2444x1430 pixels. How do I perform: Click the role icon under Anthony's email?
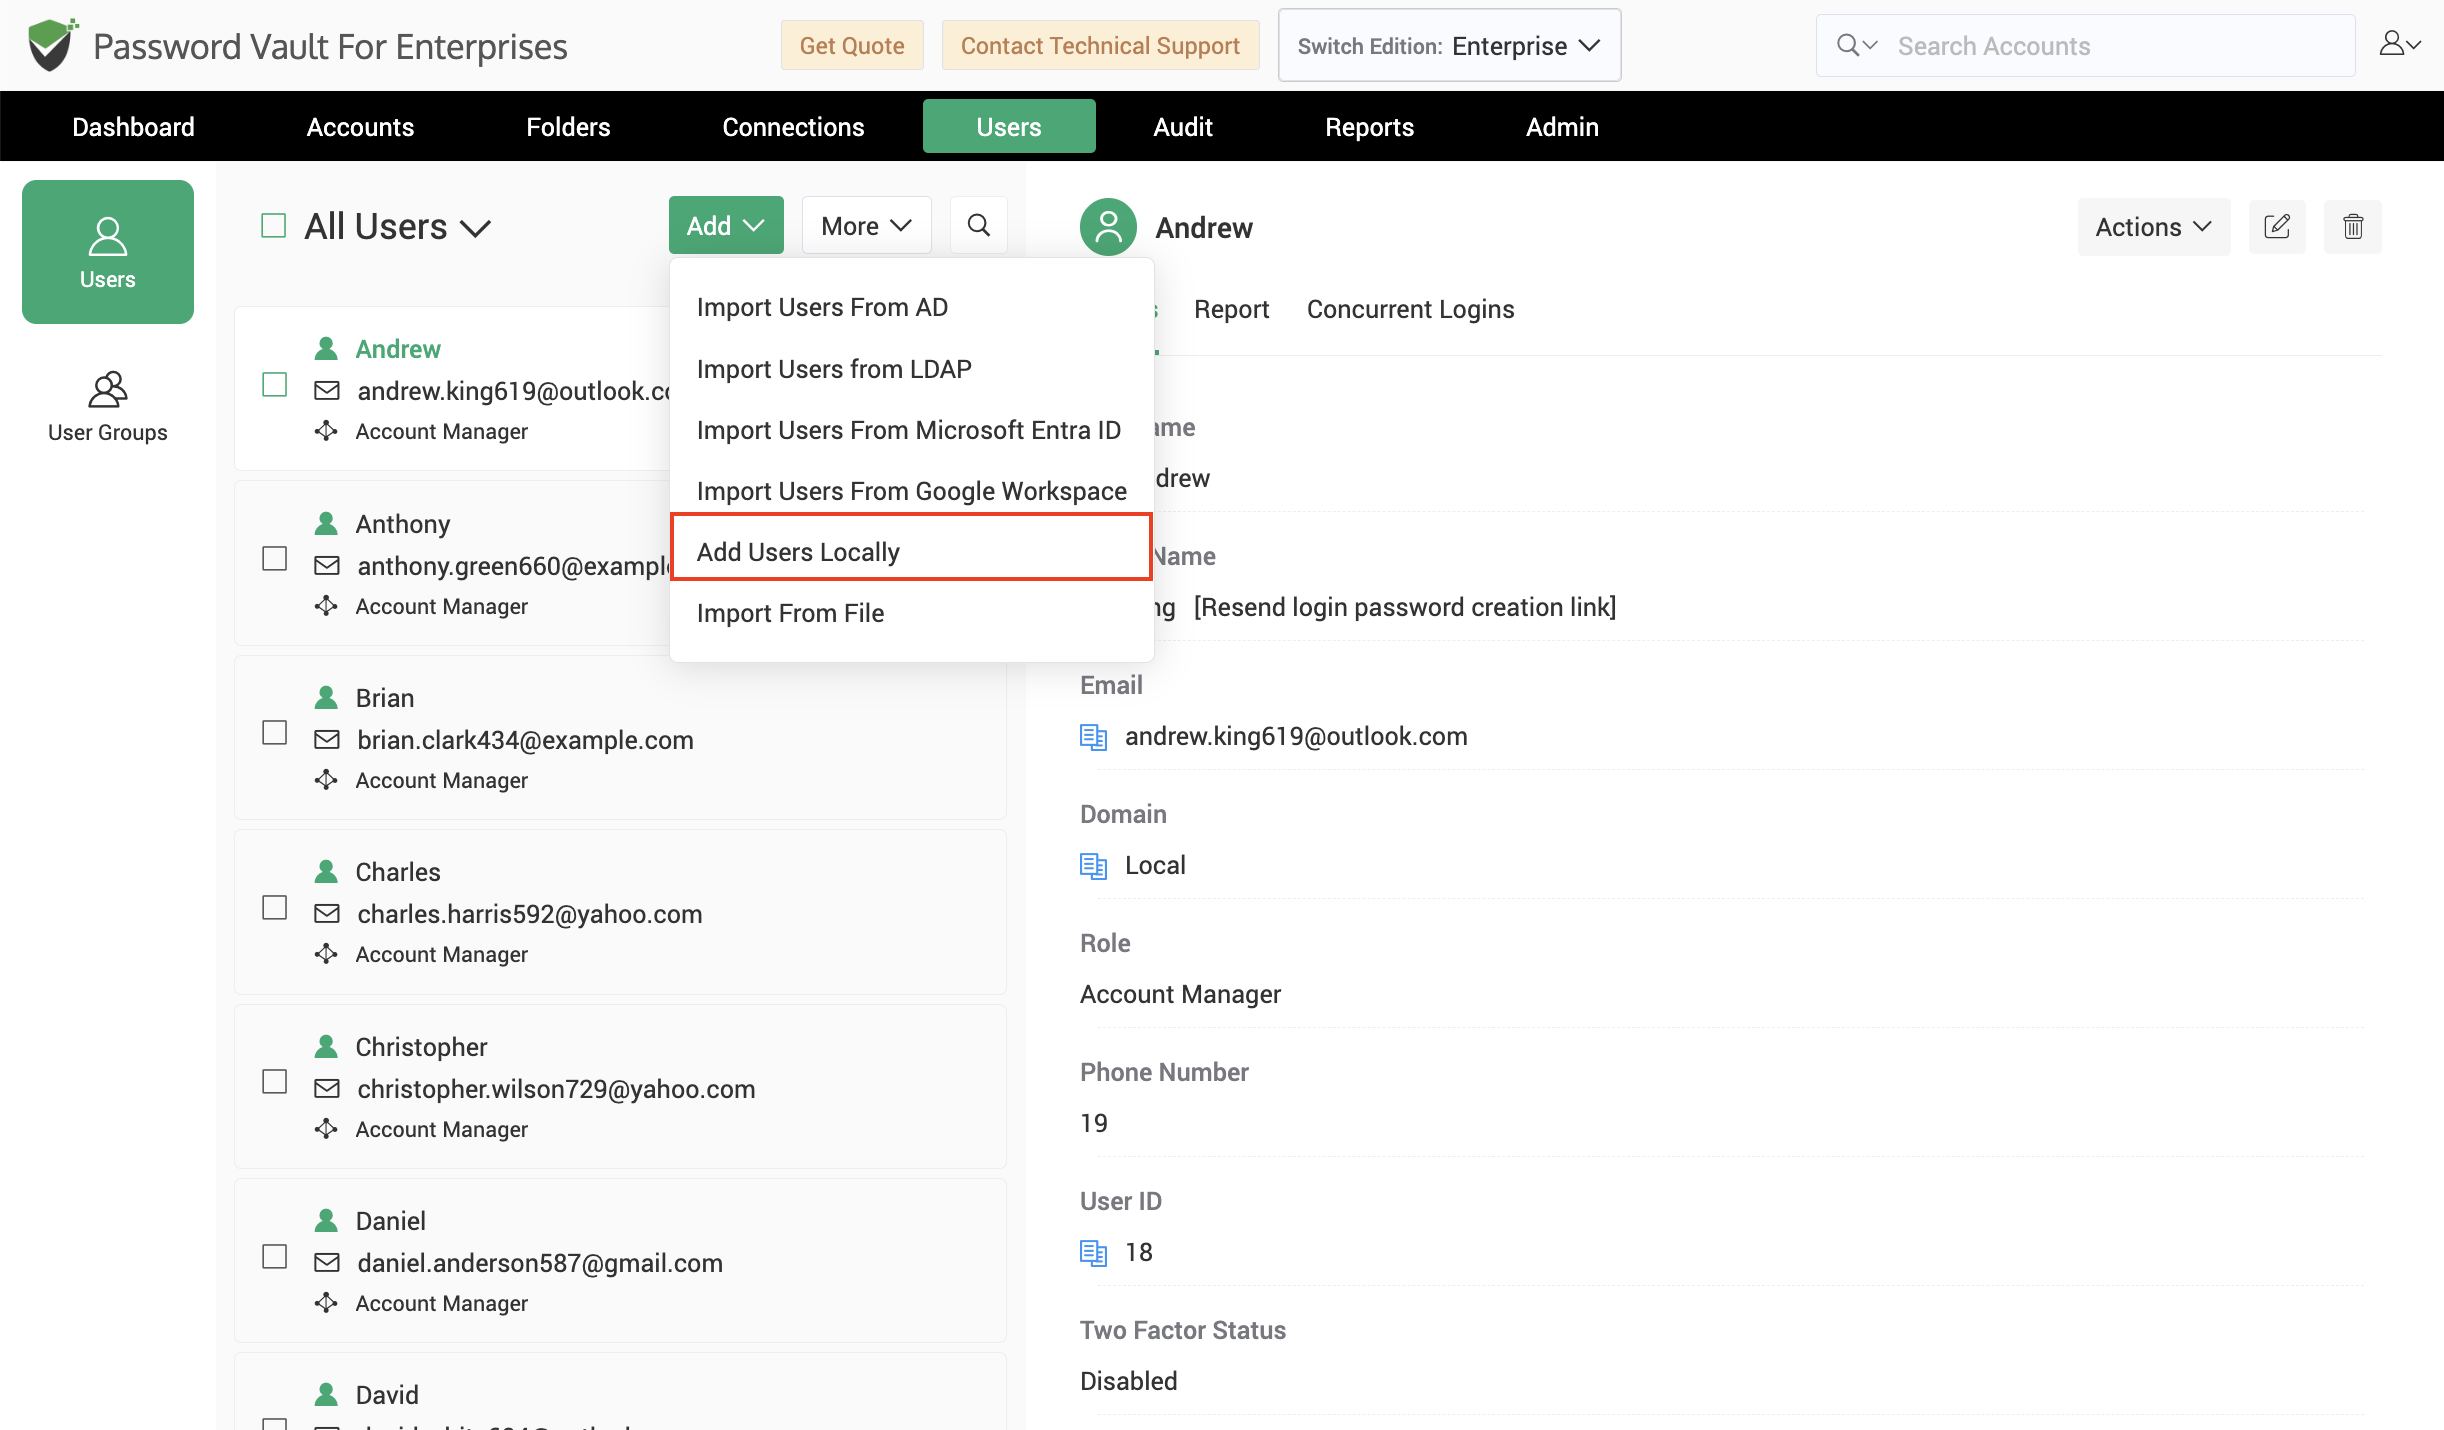tap(326, 606)
